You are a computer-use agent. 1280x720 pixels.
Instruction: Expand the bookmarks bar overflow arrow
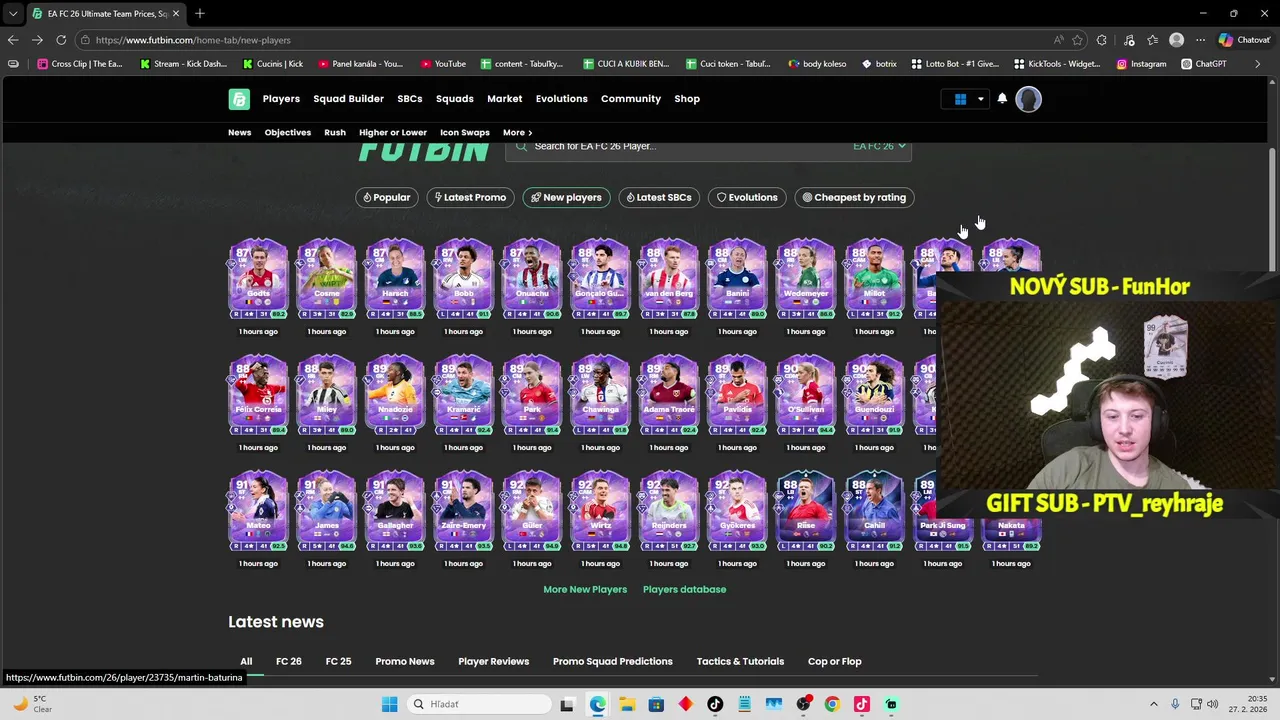coord(1258,64)
